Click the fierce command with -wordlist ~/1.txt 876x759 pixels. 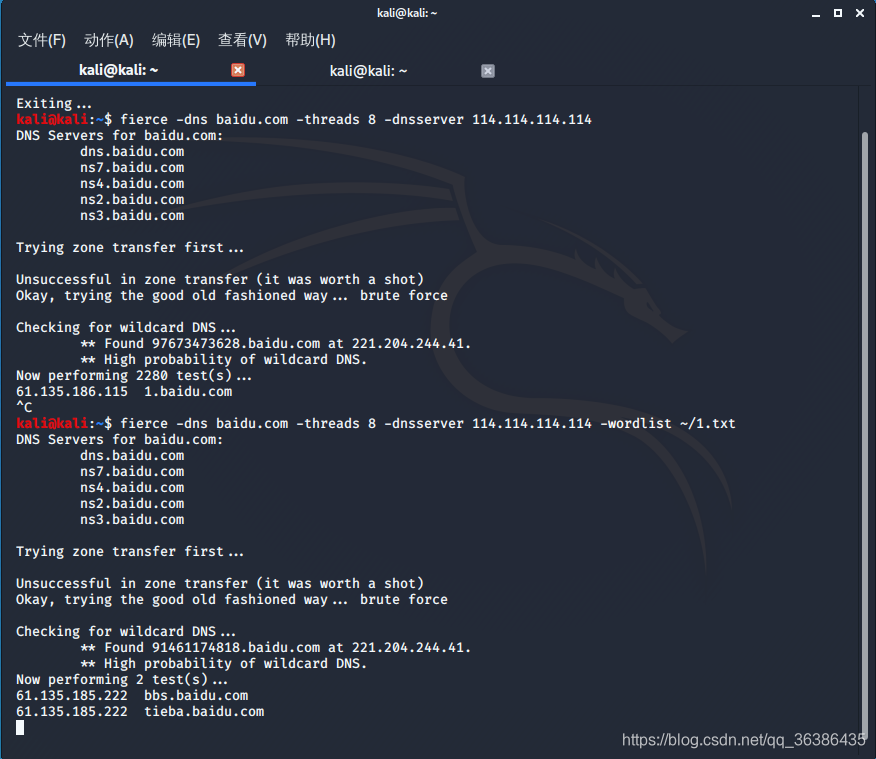[x=427, y=423]
